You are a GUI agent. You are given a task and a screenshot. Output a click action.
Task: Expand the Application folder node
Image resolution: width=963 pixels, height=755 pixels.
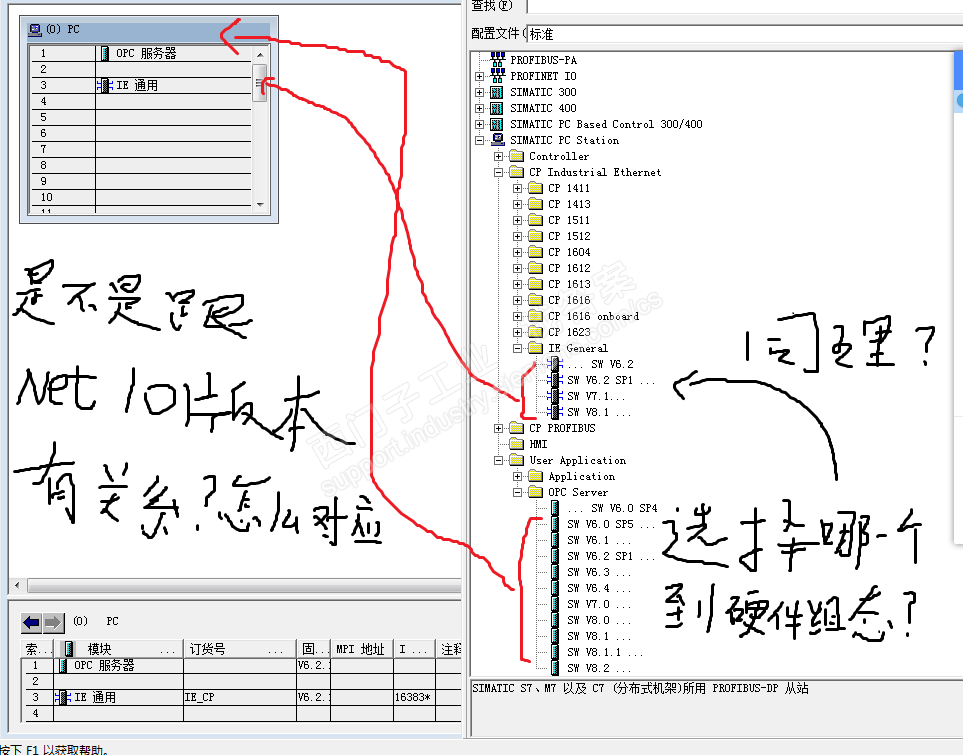click(518, 476)
